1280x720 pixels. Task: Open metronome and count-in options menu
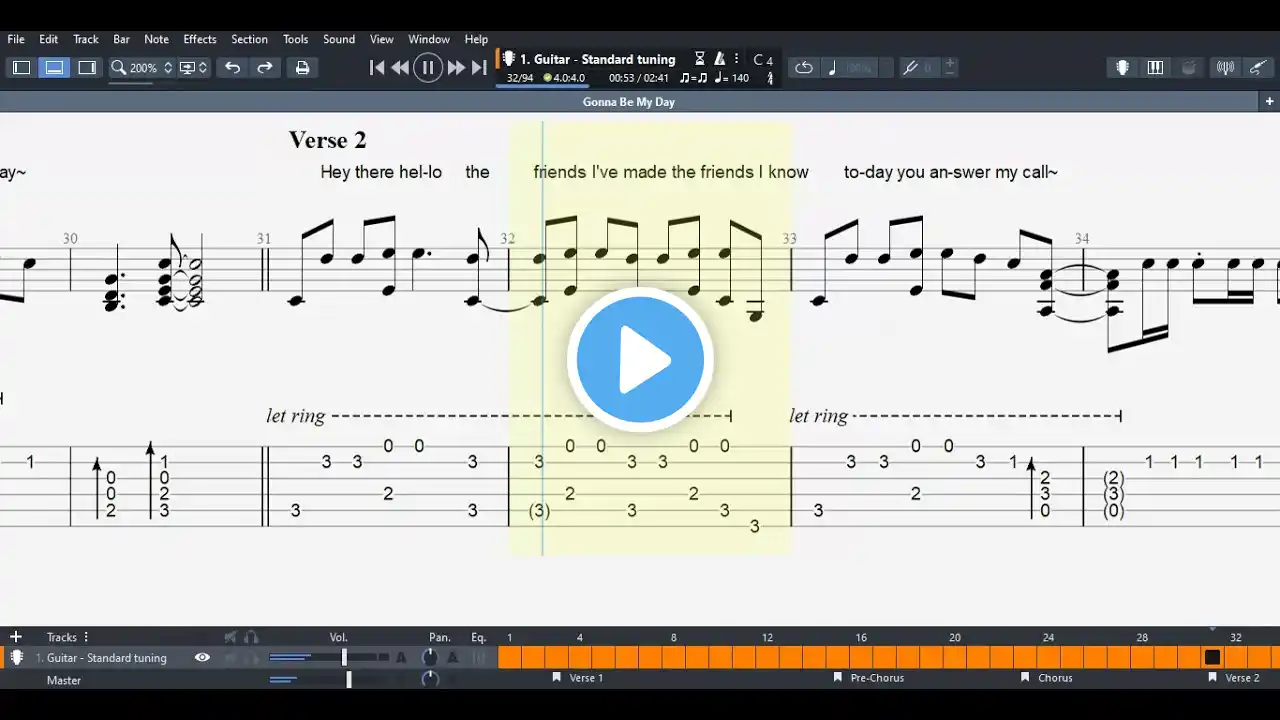coord(736,59)
